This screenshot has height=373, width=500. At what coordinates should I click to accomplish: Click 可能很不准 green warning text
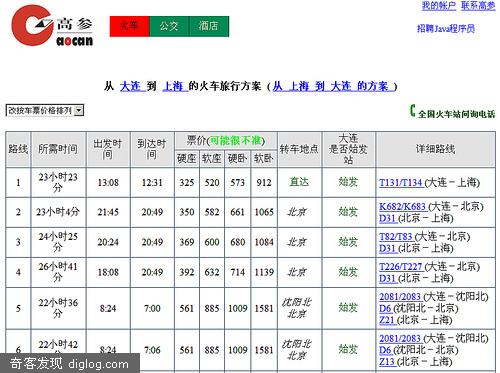(x=236, y=141)
